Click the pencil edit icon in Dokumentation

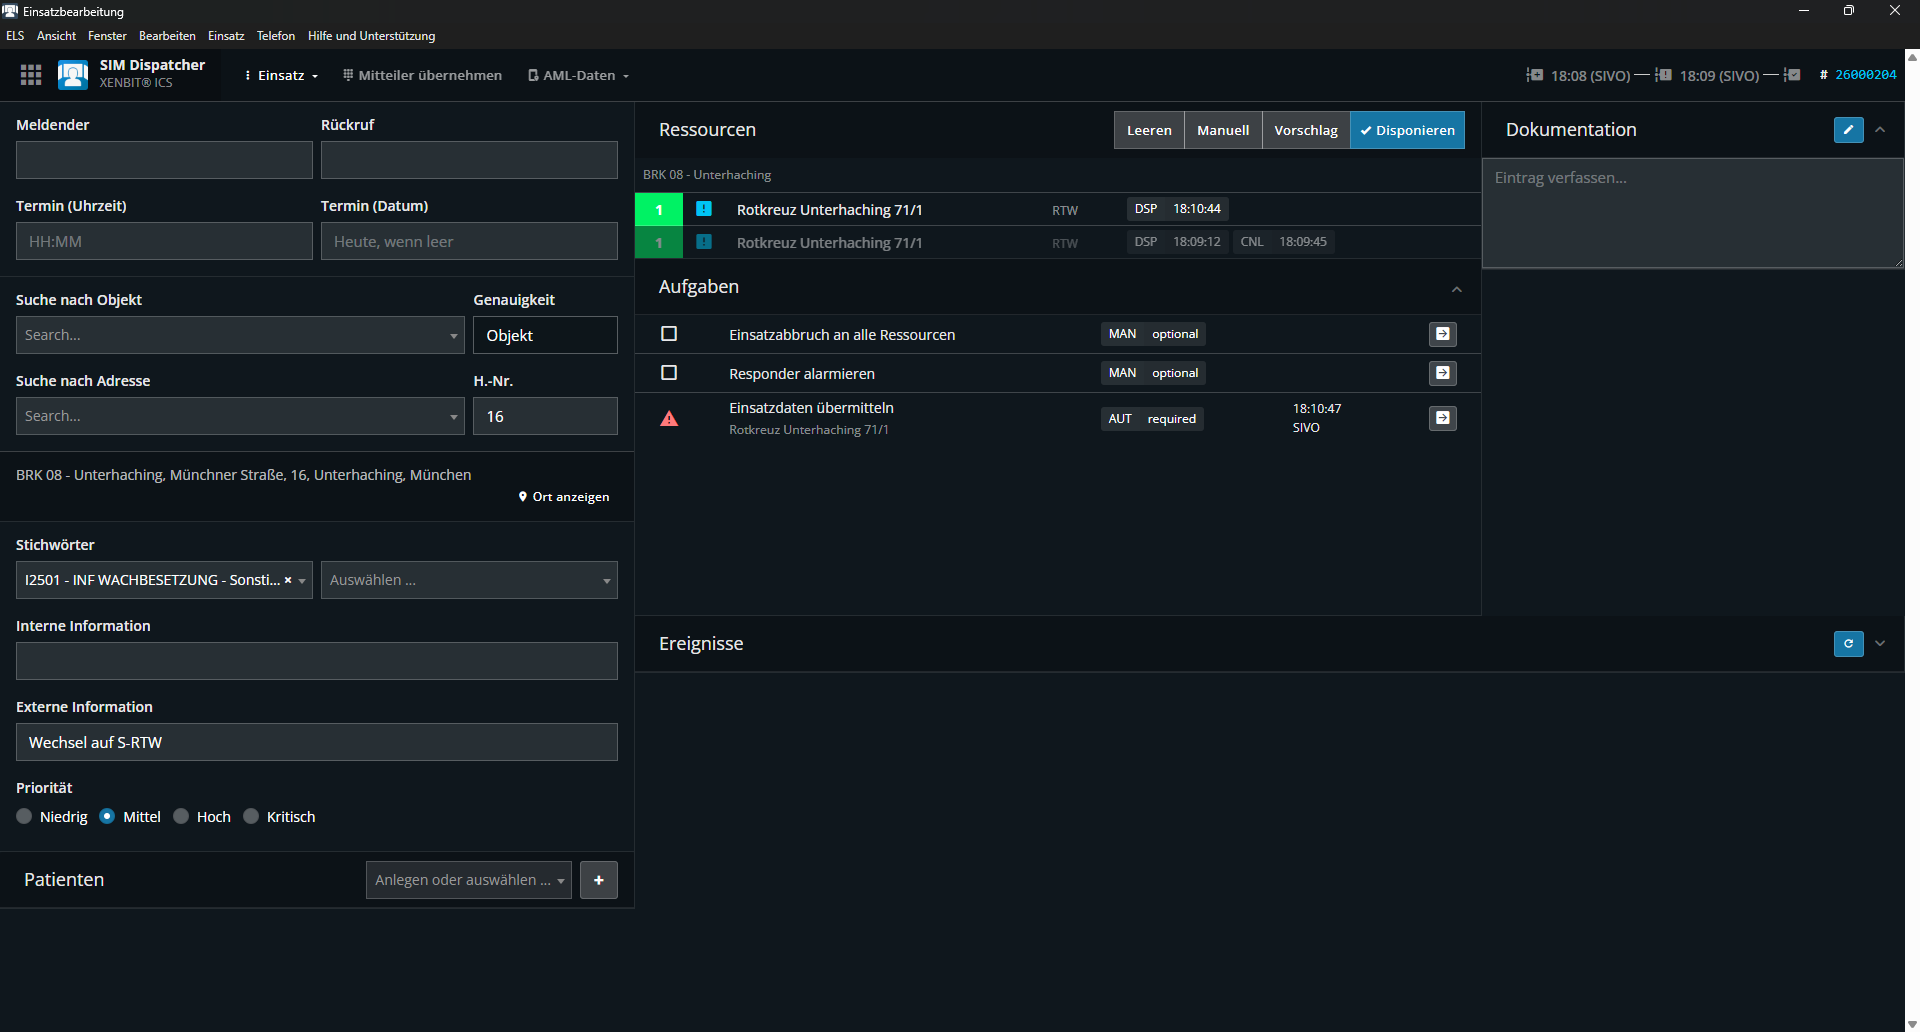[1848, 130]
